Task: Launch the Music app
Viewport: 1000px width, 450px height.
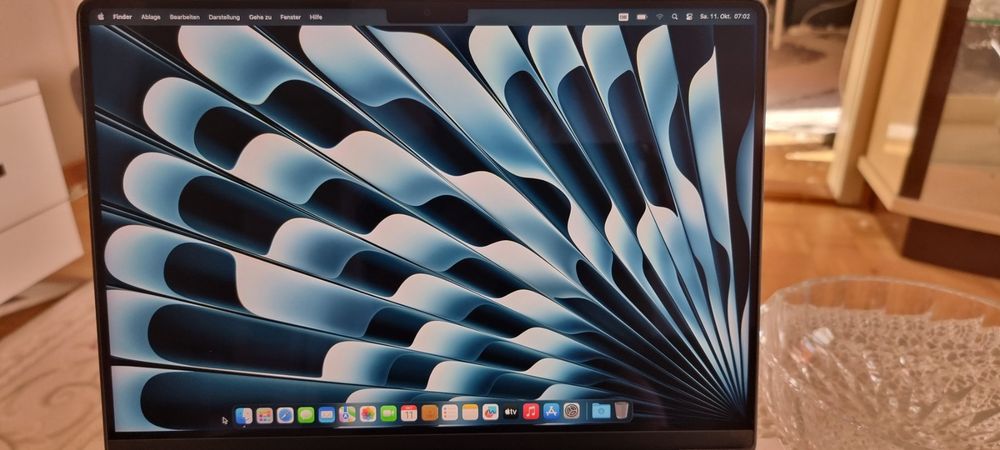Action: 531,411
